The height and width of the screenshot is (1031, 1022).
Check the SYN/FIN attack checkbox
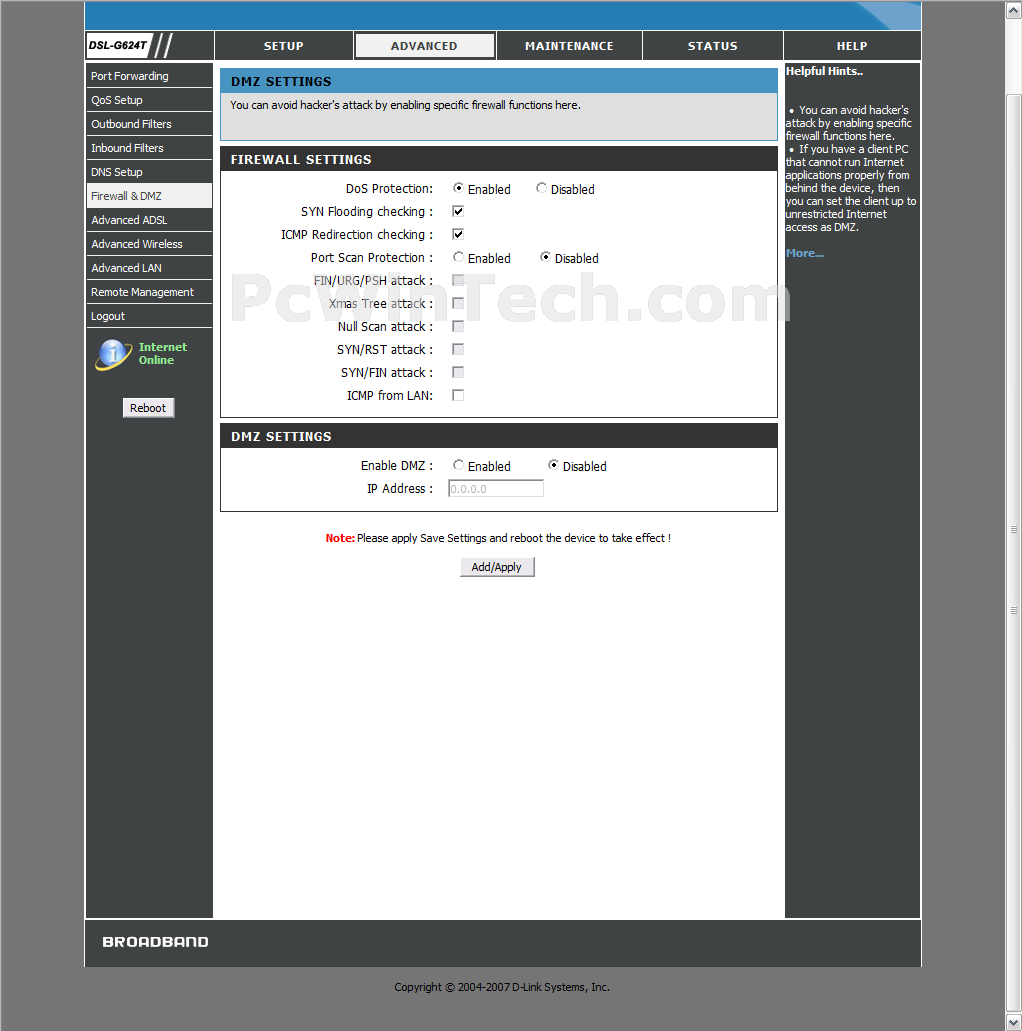coord(458,372)
